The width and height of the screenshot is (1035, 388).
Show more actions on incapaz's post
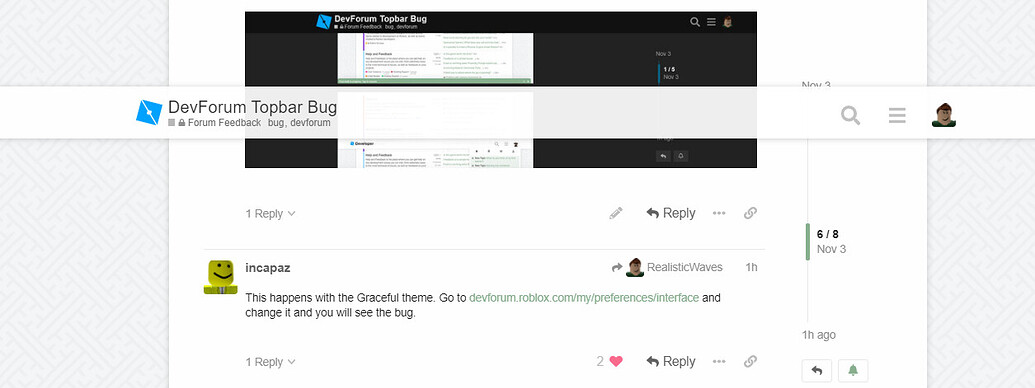(x=719, y=362)
